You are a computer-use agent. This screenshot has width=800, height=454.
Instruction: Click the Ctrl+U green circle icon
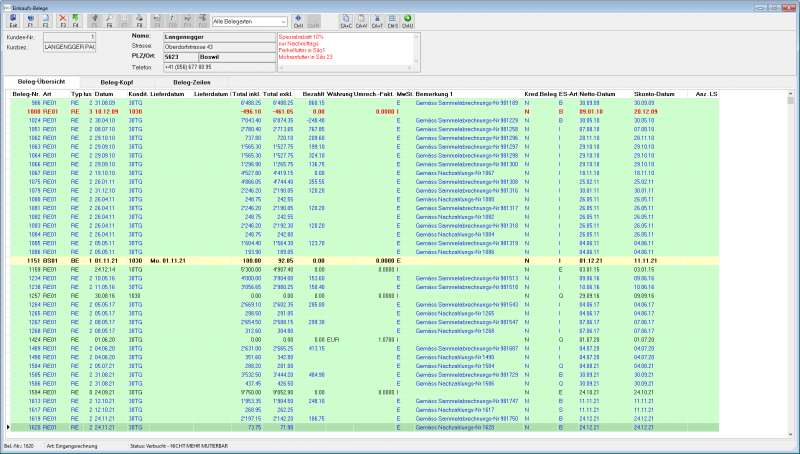click(x=407, y=21)
